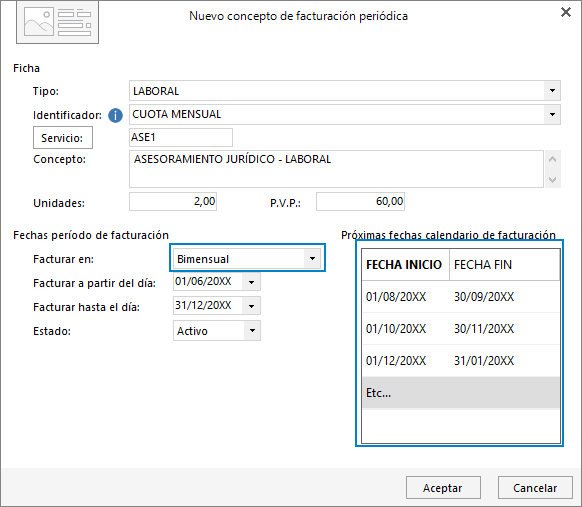Click the Concepto text area
The height and width of the screenshot is (507, 582).
(336, 169)
